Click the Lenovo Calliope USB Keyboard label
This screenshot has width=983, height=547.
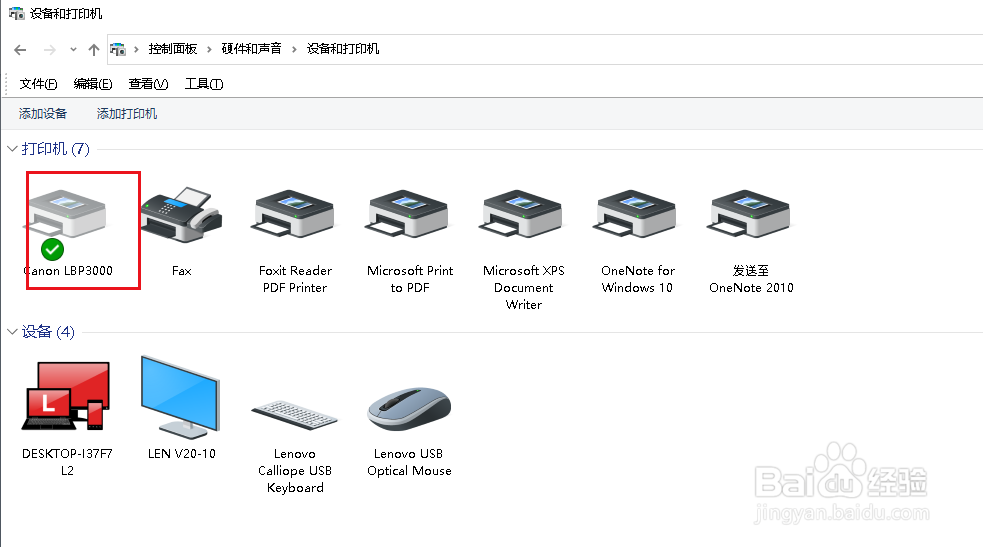(x=295, y=471)
